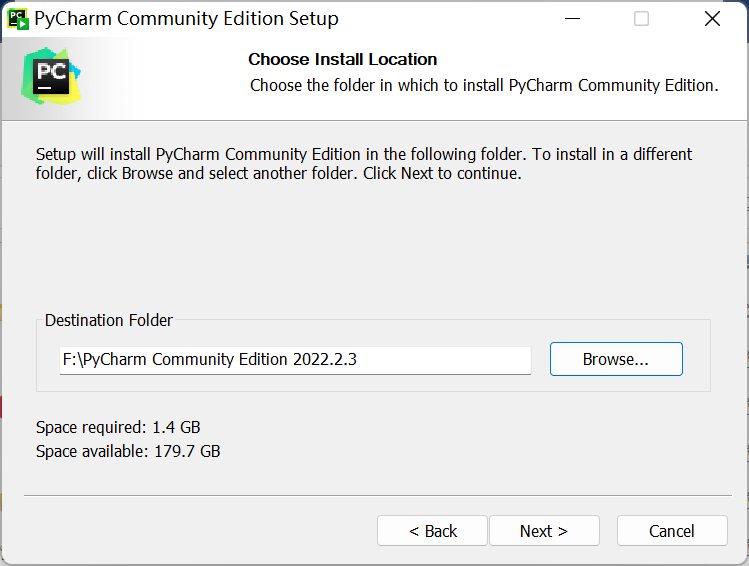Go to the next setup step
Screen dimensions: 749x566
click(544, 531)
